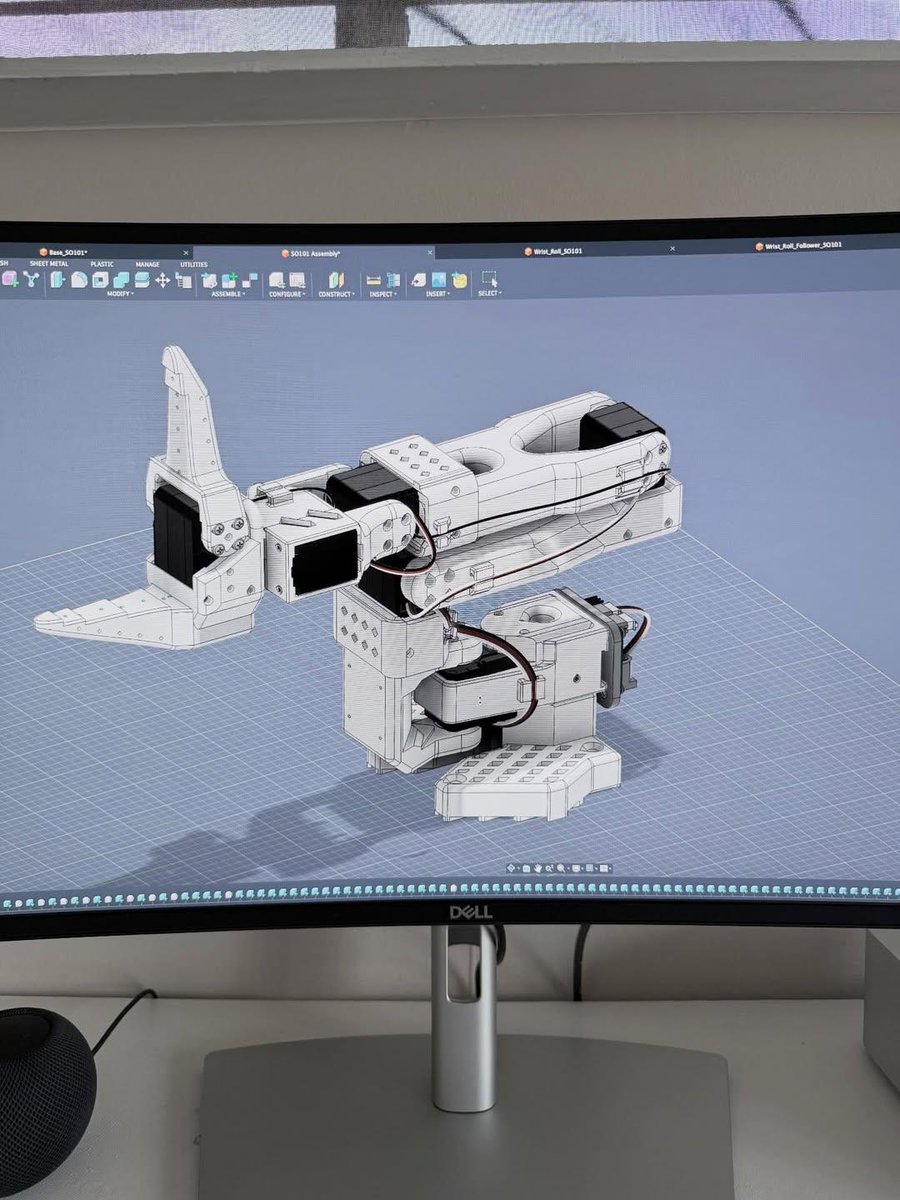
Task: Open the UTILITIES ribbon tab
Action: click(194, 264)
